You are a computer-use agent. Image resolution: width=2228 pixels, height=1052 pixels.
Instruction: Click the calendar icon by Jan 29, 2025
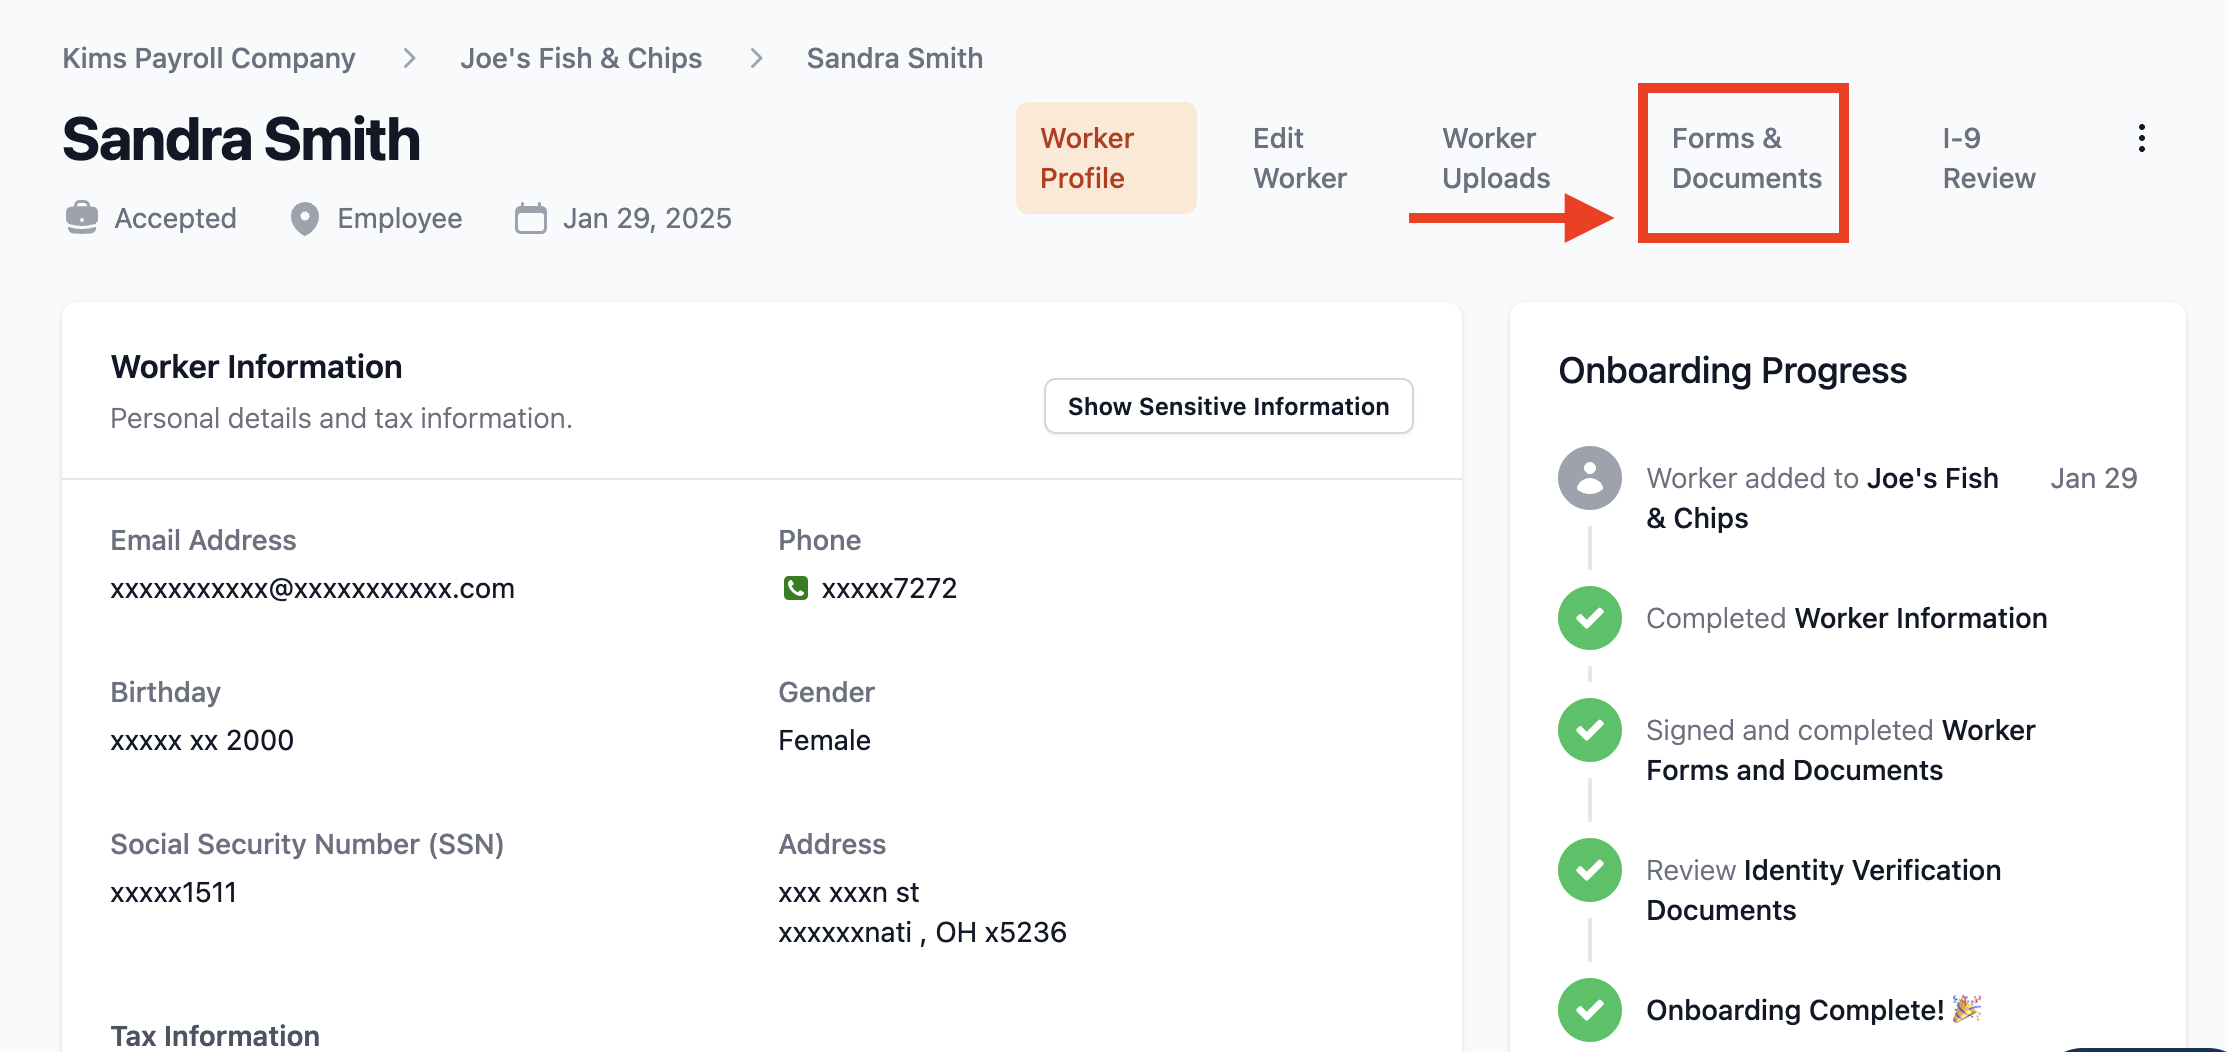[531, 218]
